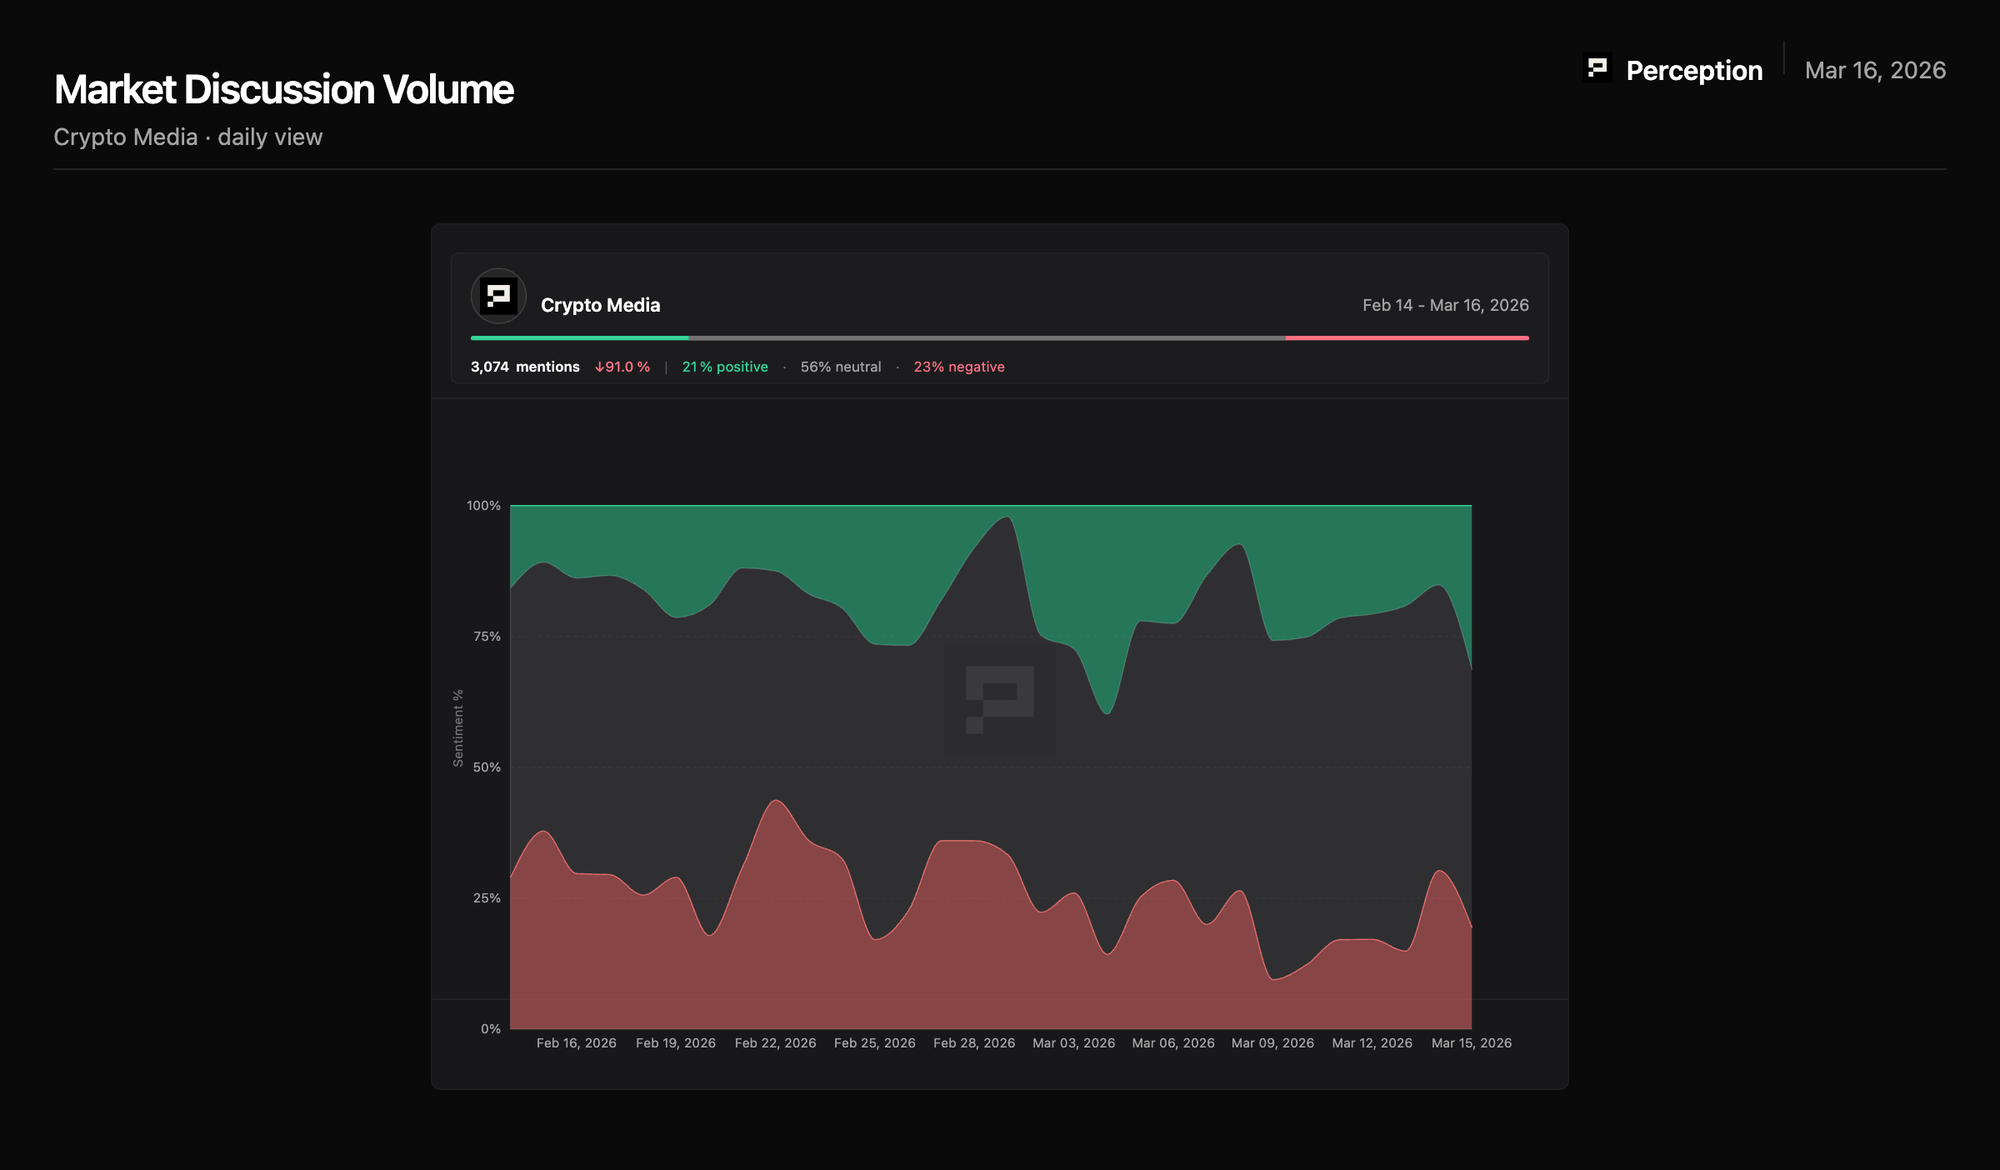
Task: Click the red negative segment of sentiment bar
Action: pyautogui.click(x=1406, y=338)
